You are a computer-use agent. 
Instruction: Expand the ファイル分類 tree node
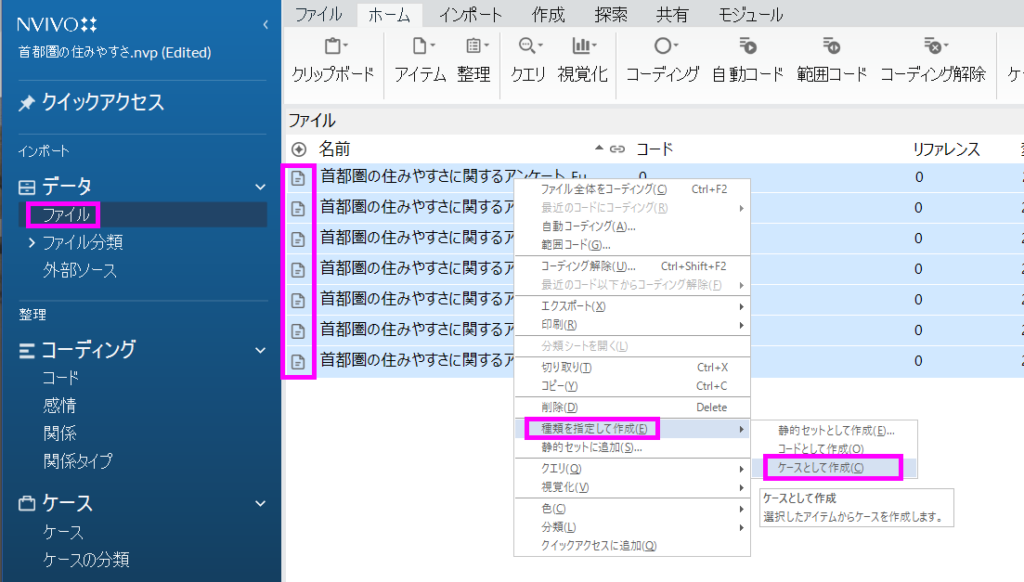tap(32, 243)
